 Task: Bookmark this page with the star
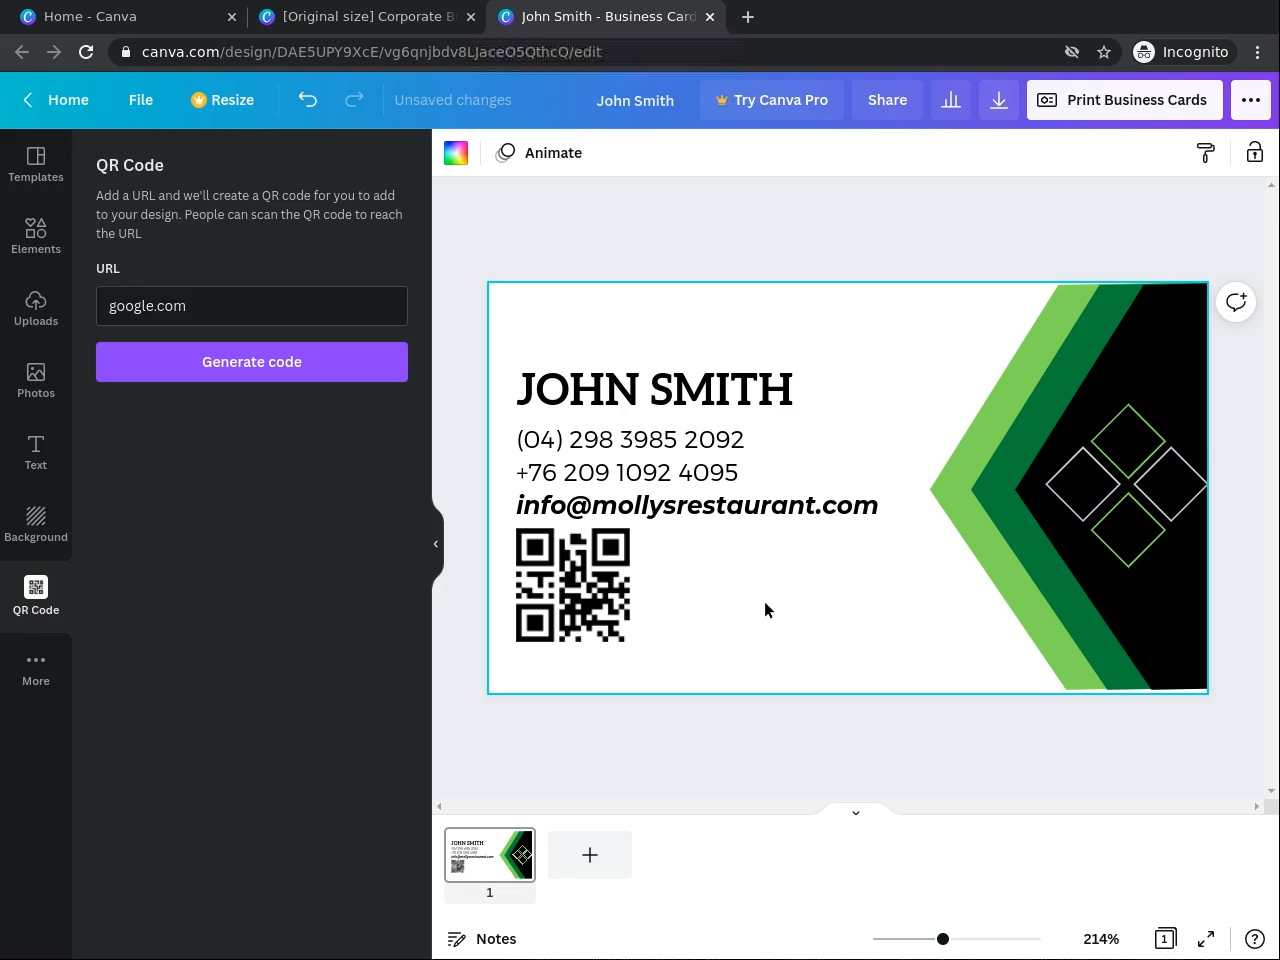(x=1104, y=52)
